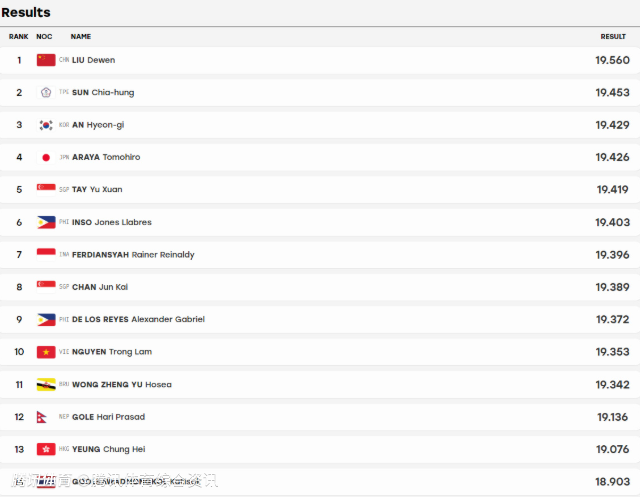Click the China flag icon

(46, 60)
